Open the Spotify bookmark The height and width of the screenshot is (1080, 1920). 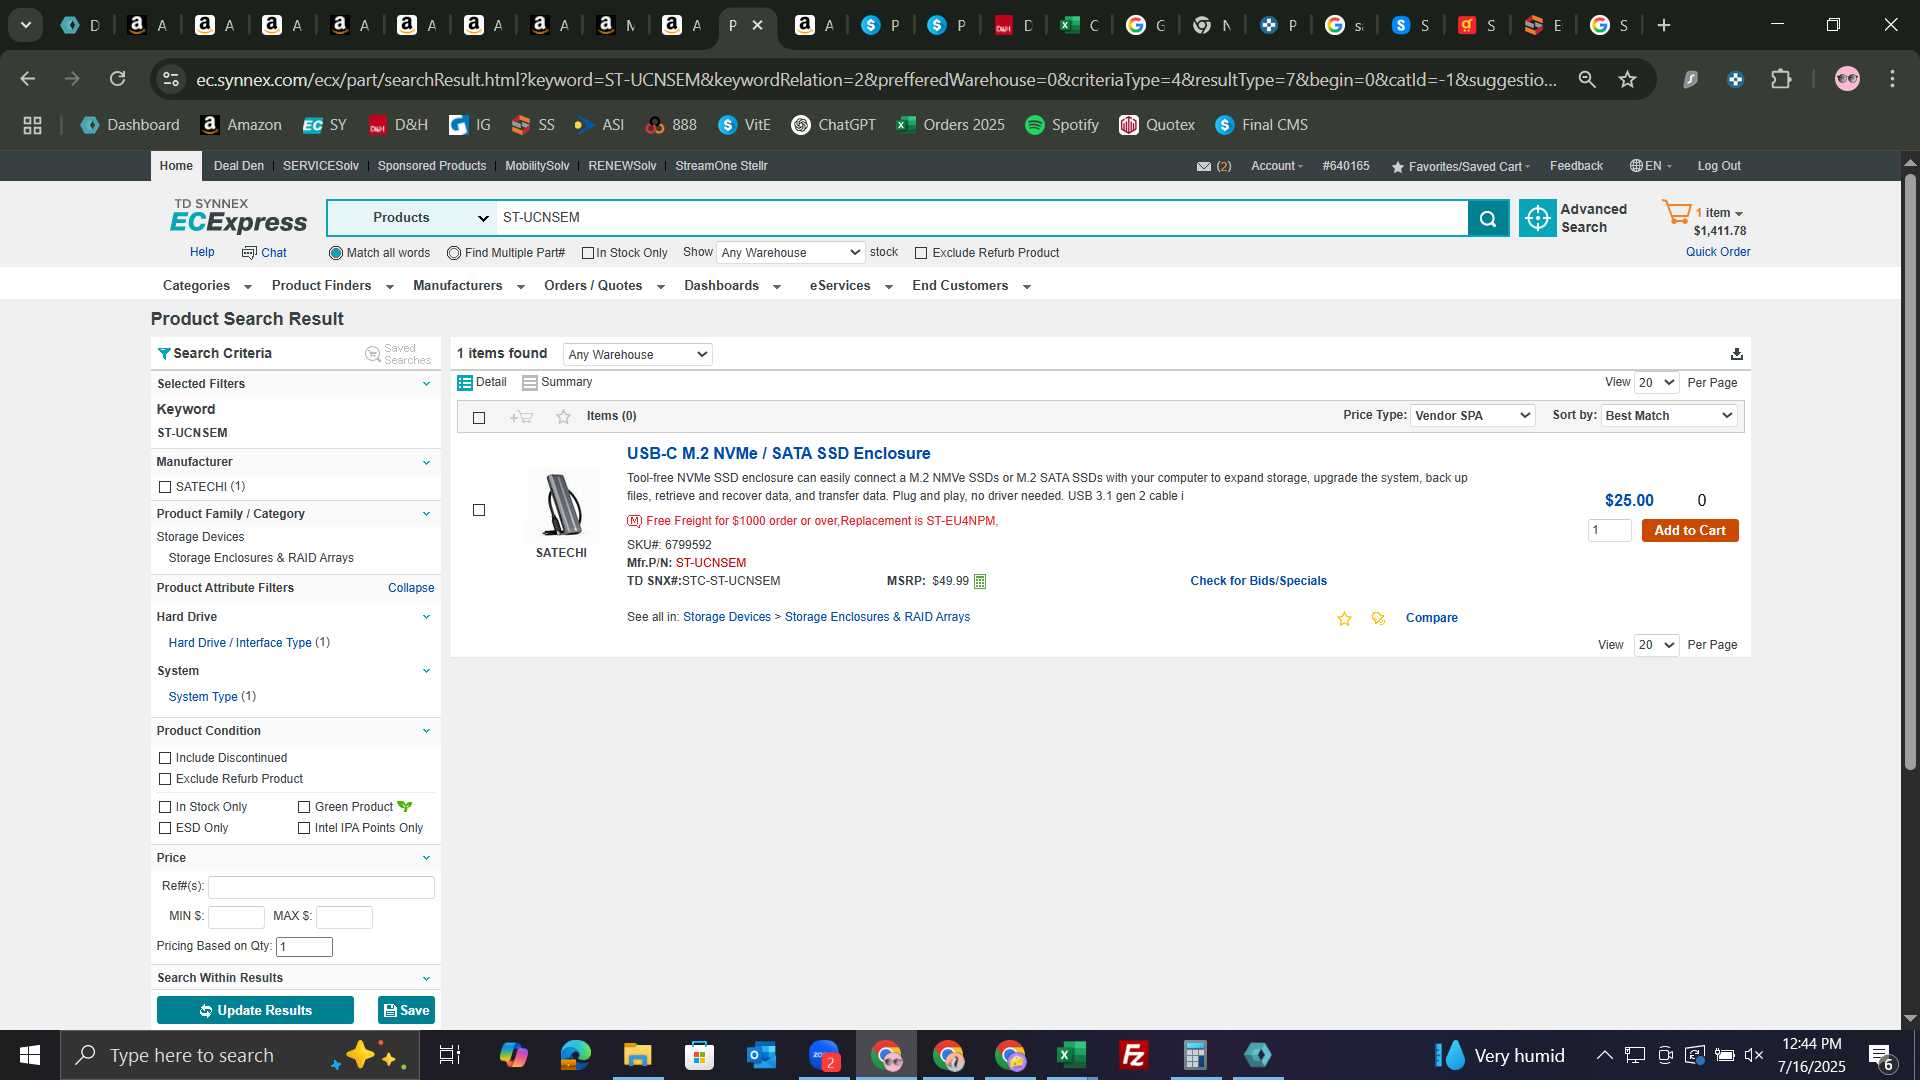click(x=1062, y=125)
